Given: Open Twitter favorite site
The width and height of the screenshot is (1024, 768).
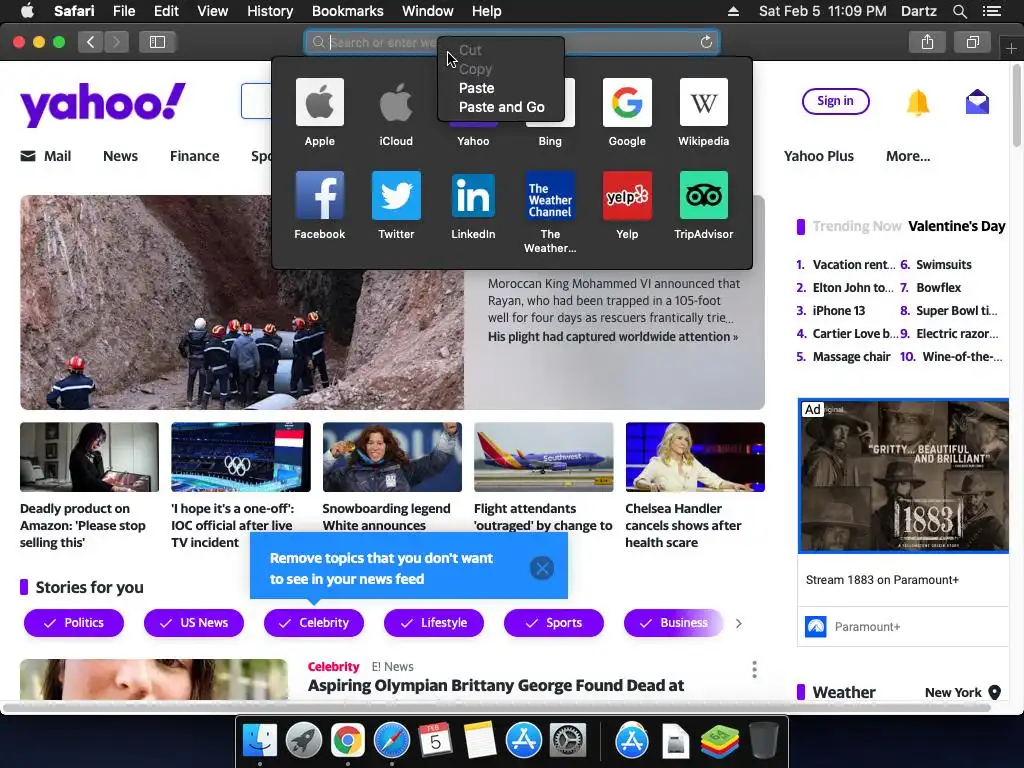Looking at the screenshot, I should tap(396, 195).
